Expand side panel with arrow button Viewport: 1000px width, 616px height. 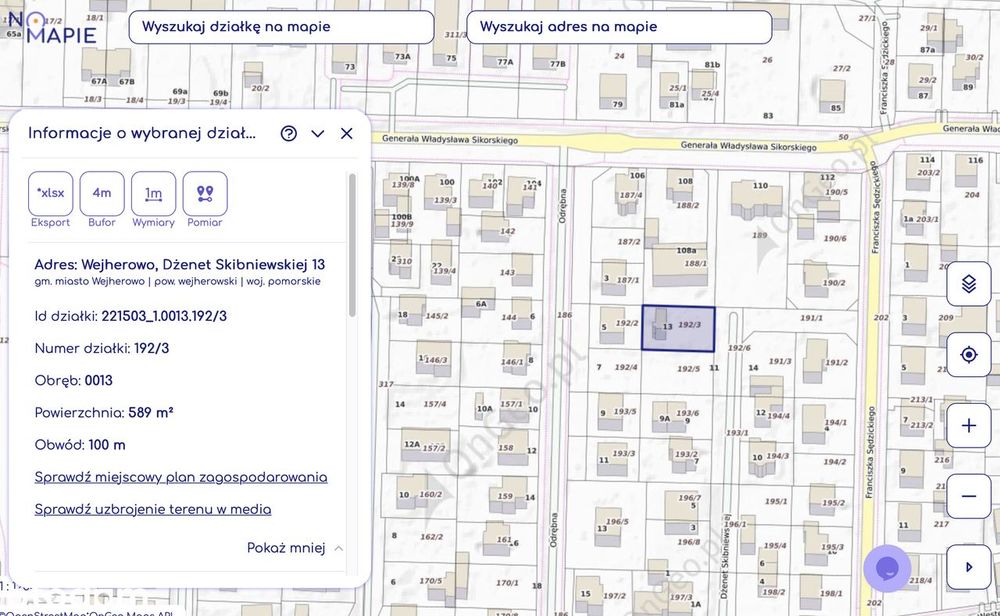[x=969, y=567]
